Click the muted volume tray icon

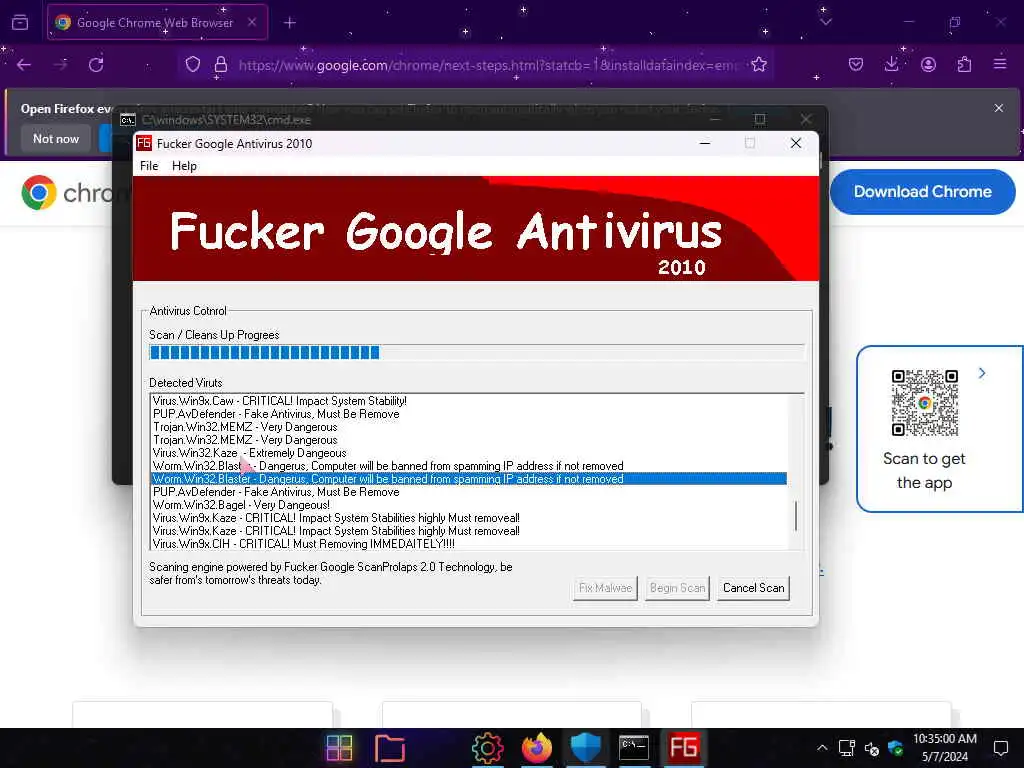pyautogui.click(x=871, y=748)
